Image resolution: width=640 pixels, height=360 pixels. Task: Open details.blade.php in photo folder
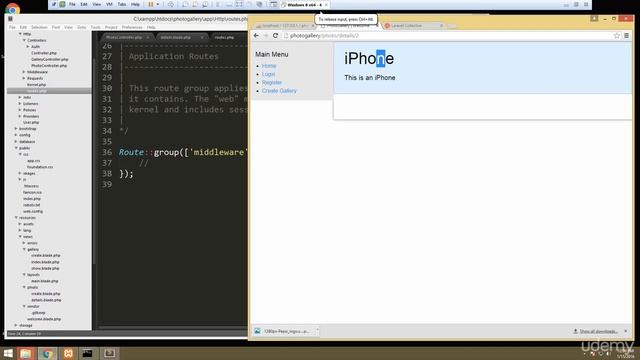[46, 300]
